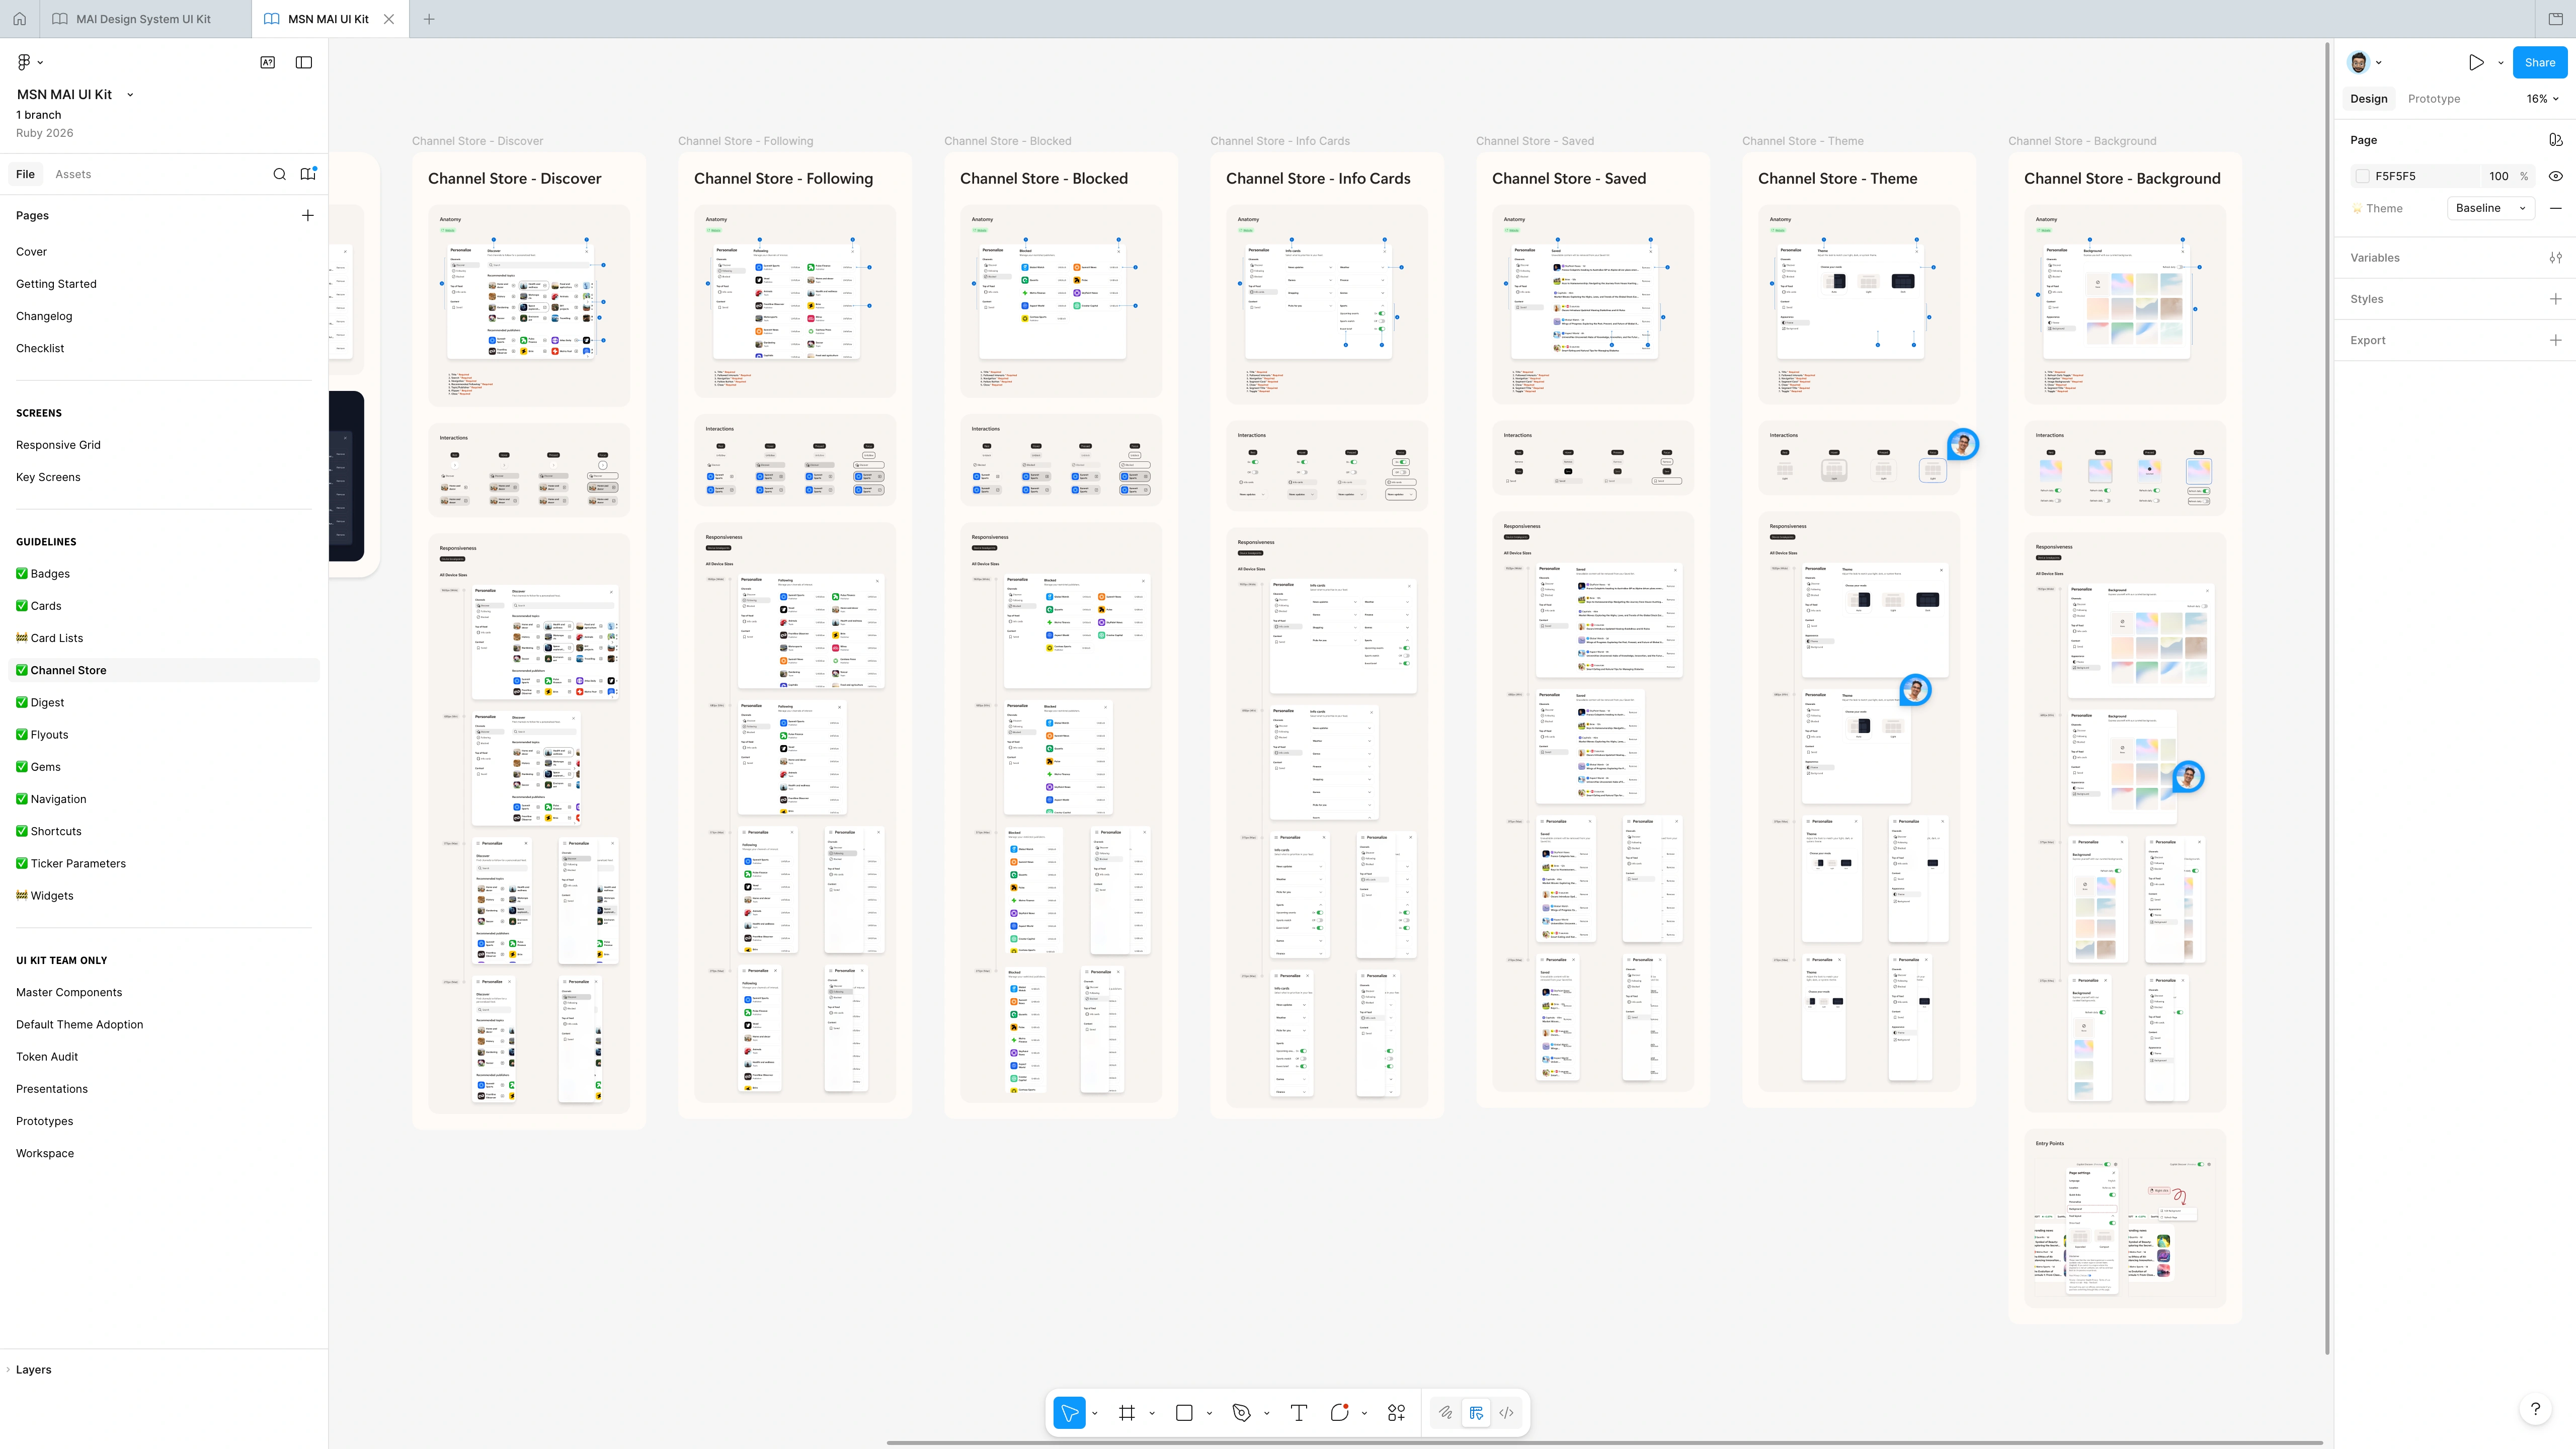Switch to the Assets tab
Image resolution: width=2576 pixels, height=1449 pixels.
coord(73,174)
